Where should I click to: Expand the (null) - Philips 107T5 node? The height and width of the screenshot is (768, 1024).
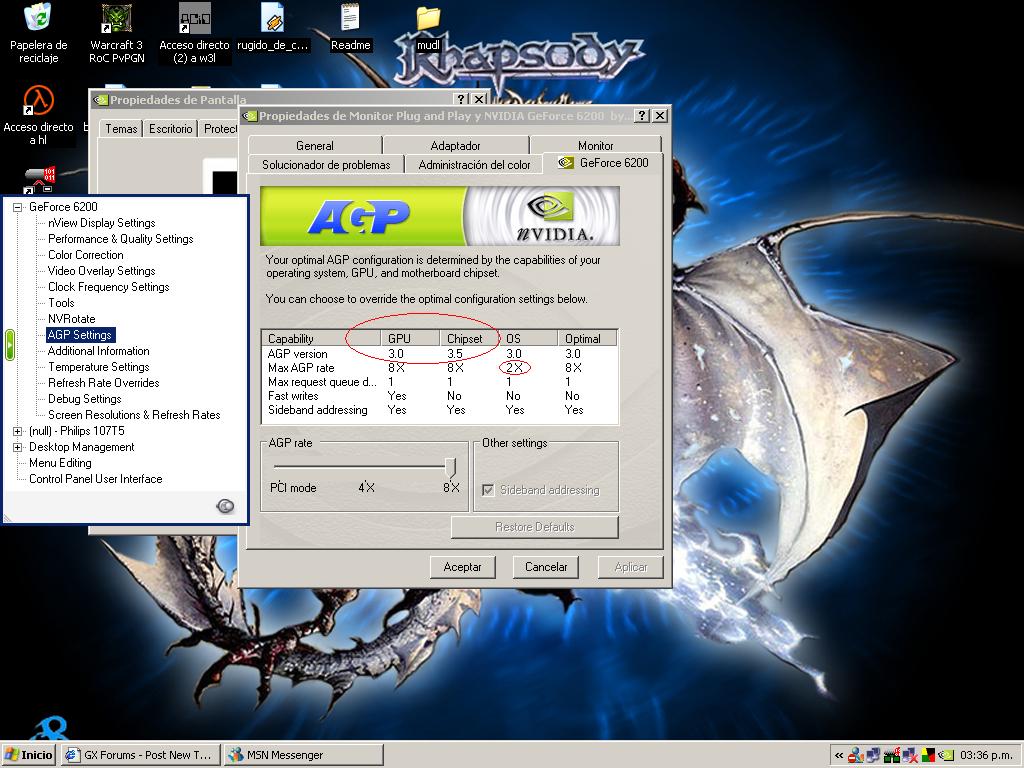pyautogui.click(x=18, y=431)
